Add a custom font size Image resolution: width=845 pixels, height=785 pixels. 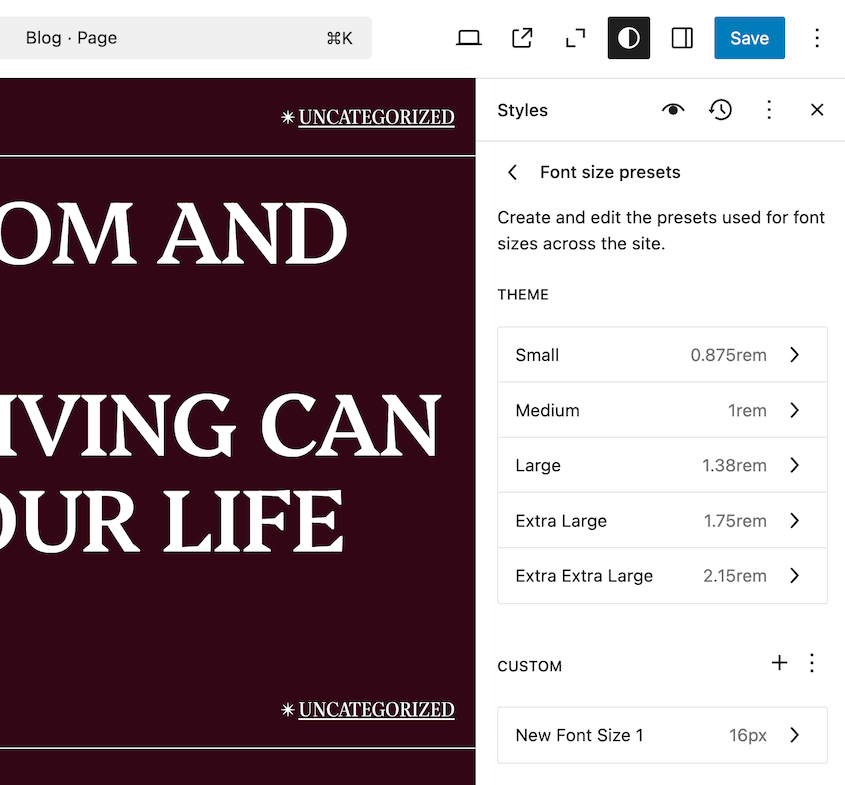(x=779, y=663)
